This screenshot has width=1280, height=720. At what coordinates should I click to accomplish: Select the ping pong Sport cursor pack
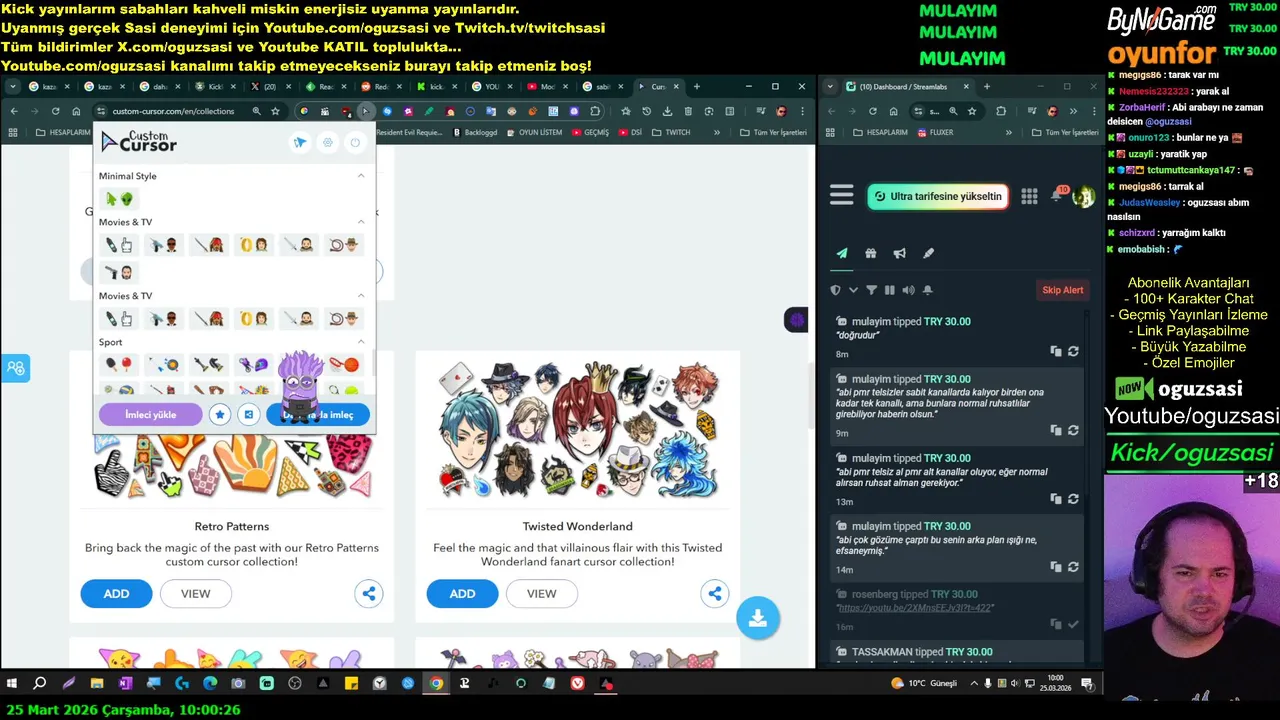(118, 365)
